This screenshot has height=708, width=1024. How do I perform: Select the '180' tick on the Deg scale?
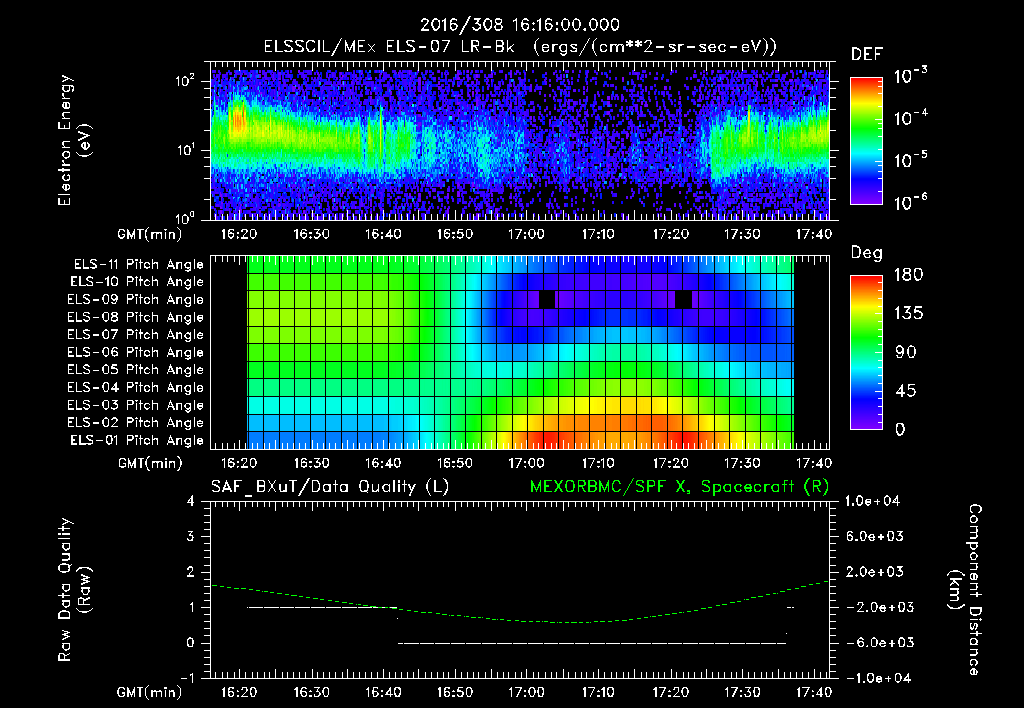(x=908, y=275)
